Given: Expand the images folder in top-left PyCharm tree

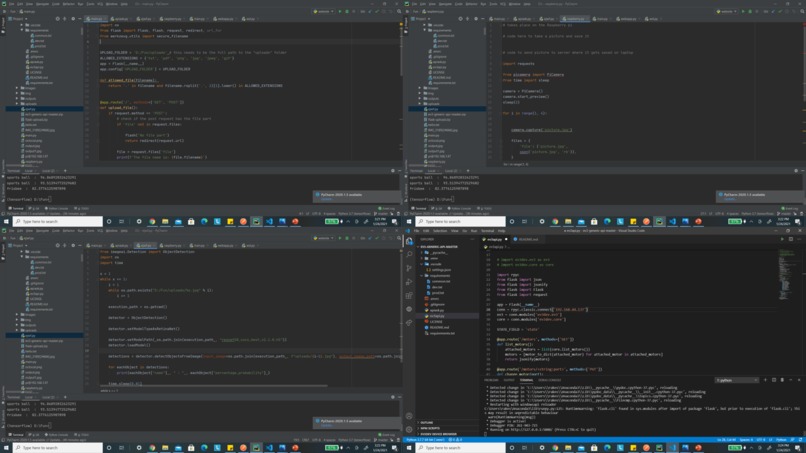Looking at the screenshot, I should coord(17,88).
